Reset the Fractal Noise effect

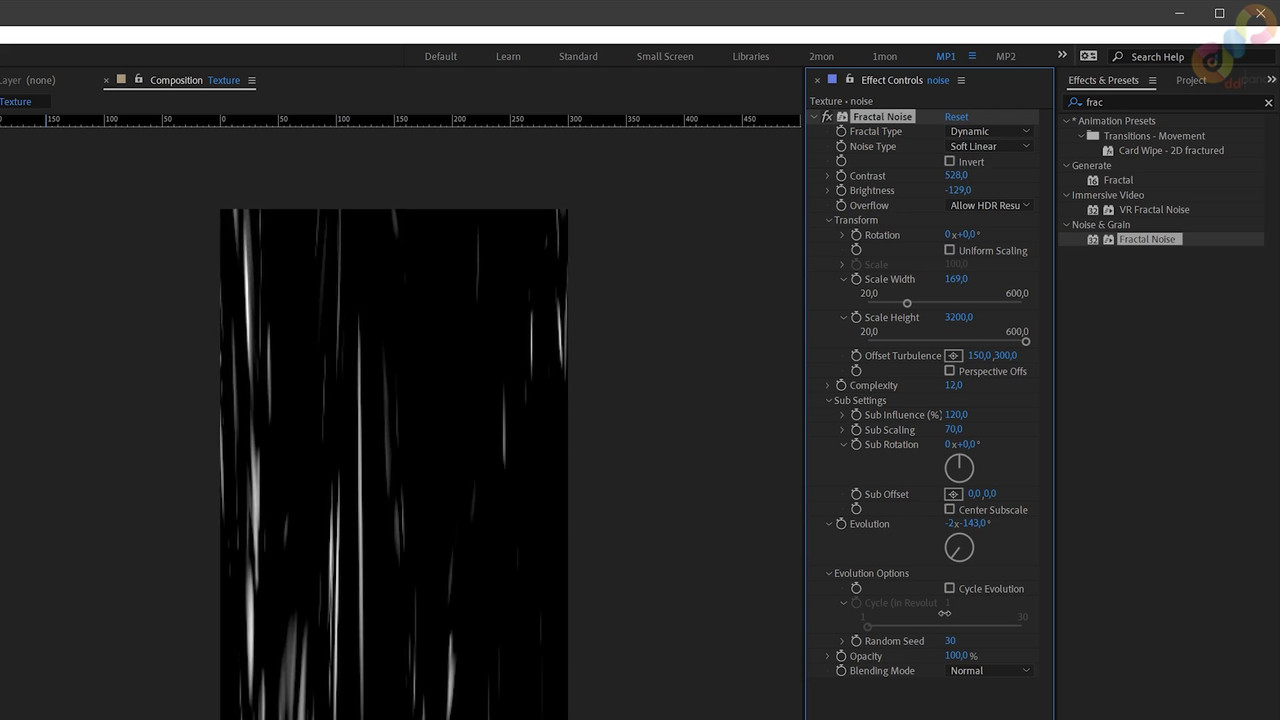[x=956, y=117]
